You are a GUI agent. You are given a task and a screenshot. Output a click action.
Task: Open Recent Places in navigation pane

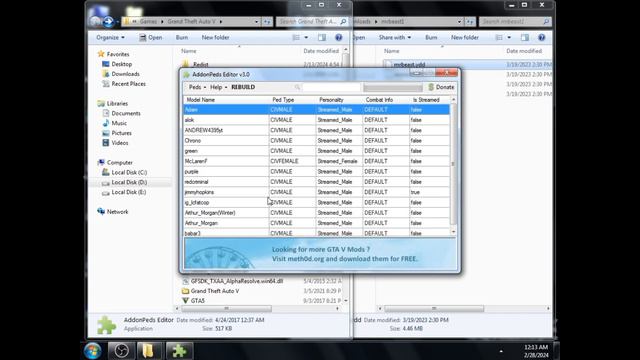coord(128,84)
